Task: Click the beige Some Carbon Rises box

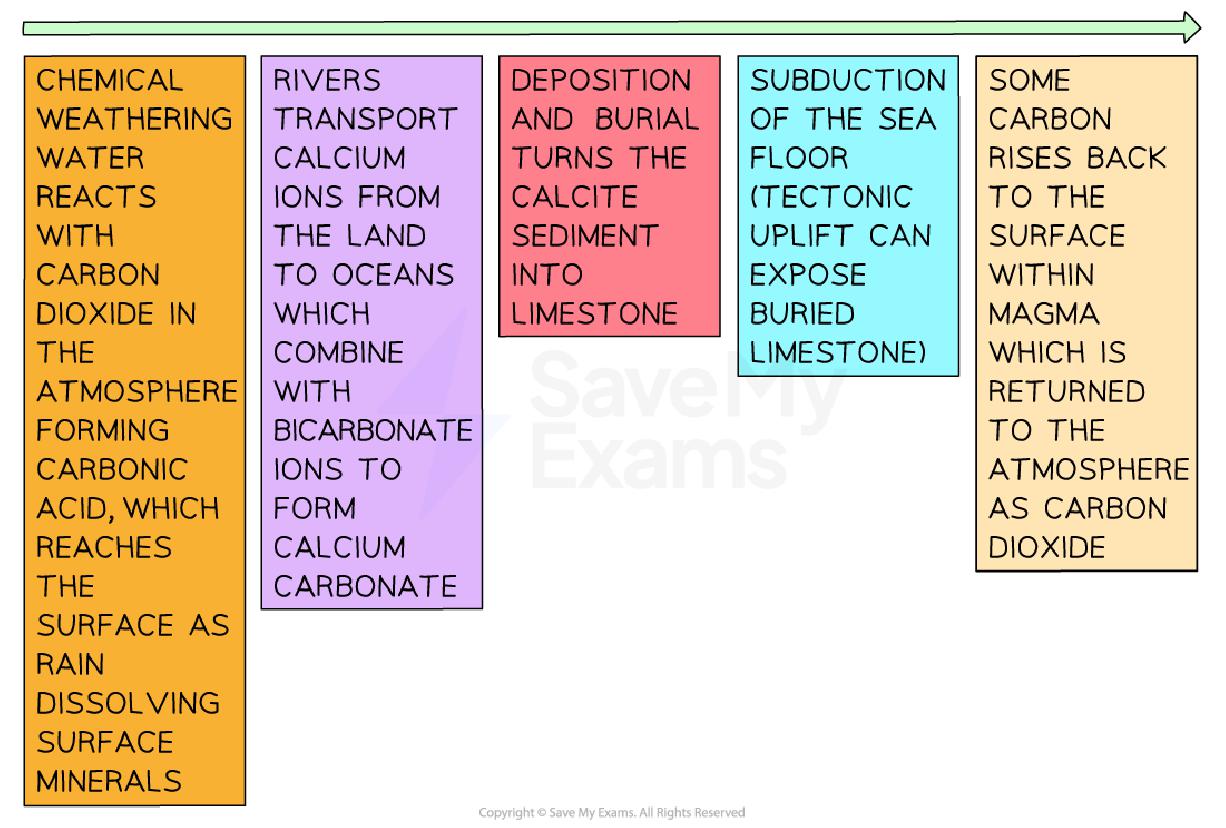Action: (x=1086, y=313)
